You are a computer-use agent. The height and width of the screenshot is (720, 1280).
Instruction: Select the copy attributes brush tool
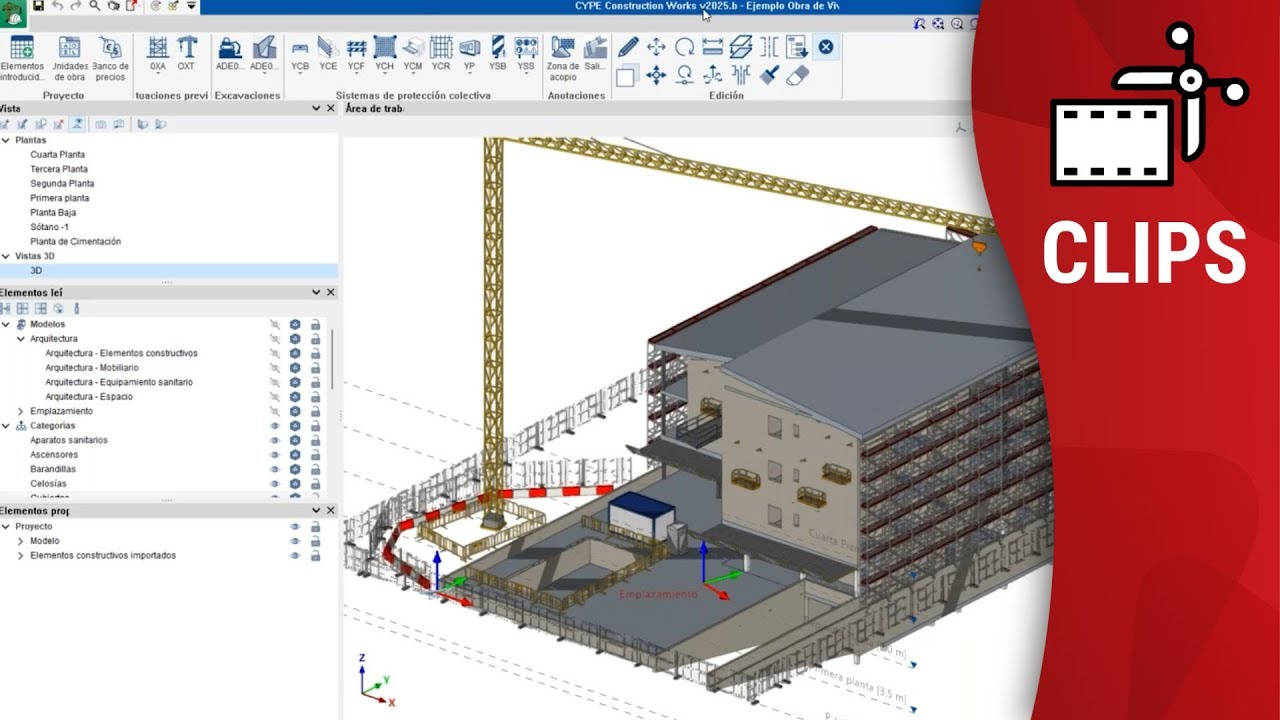pyautogui.click(x=769, y=74)
